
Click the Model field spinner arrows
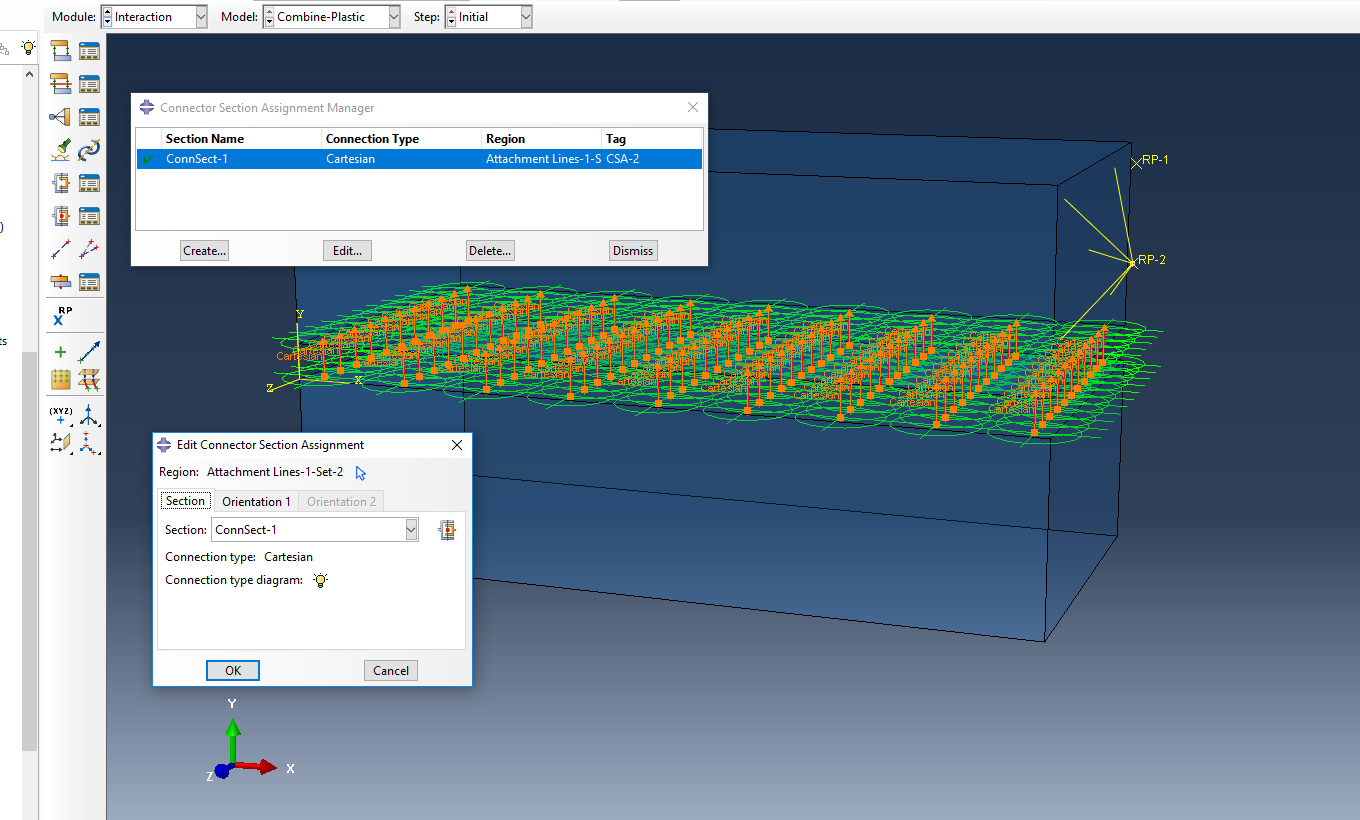(x=269, y=17)
